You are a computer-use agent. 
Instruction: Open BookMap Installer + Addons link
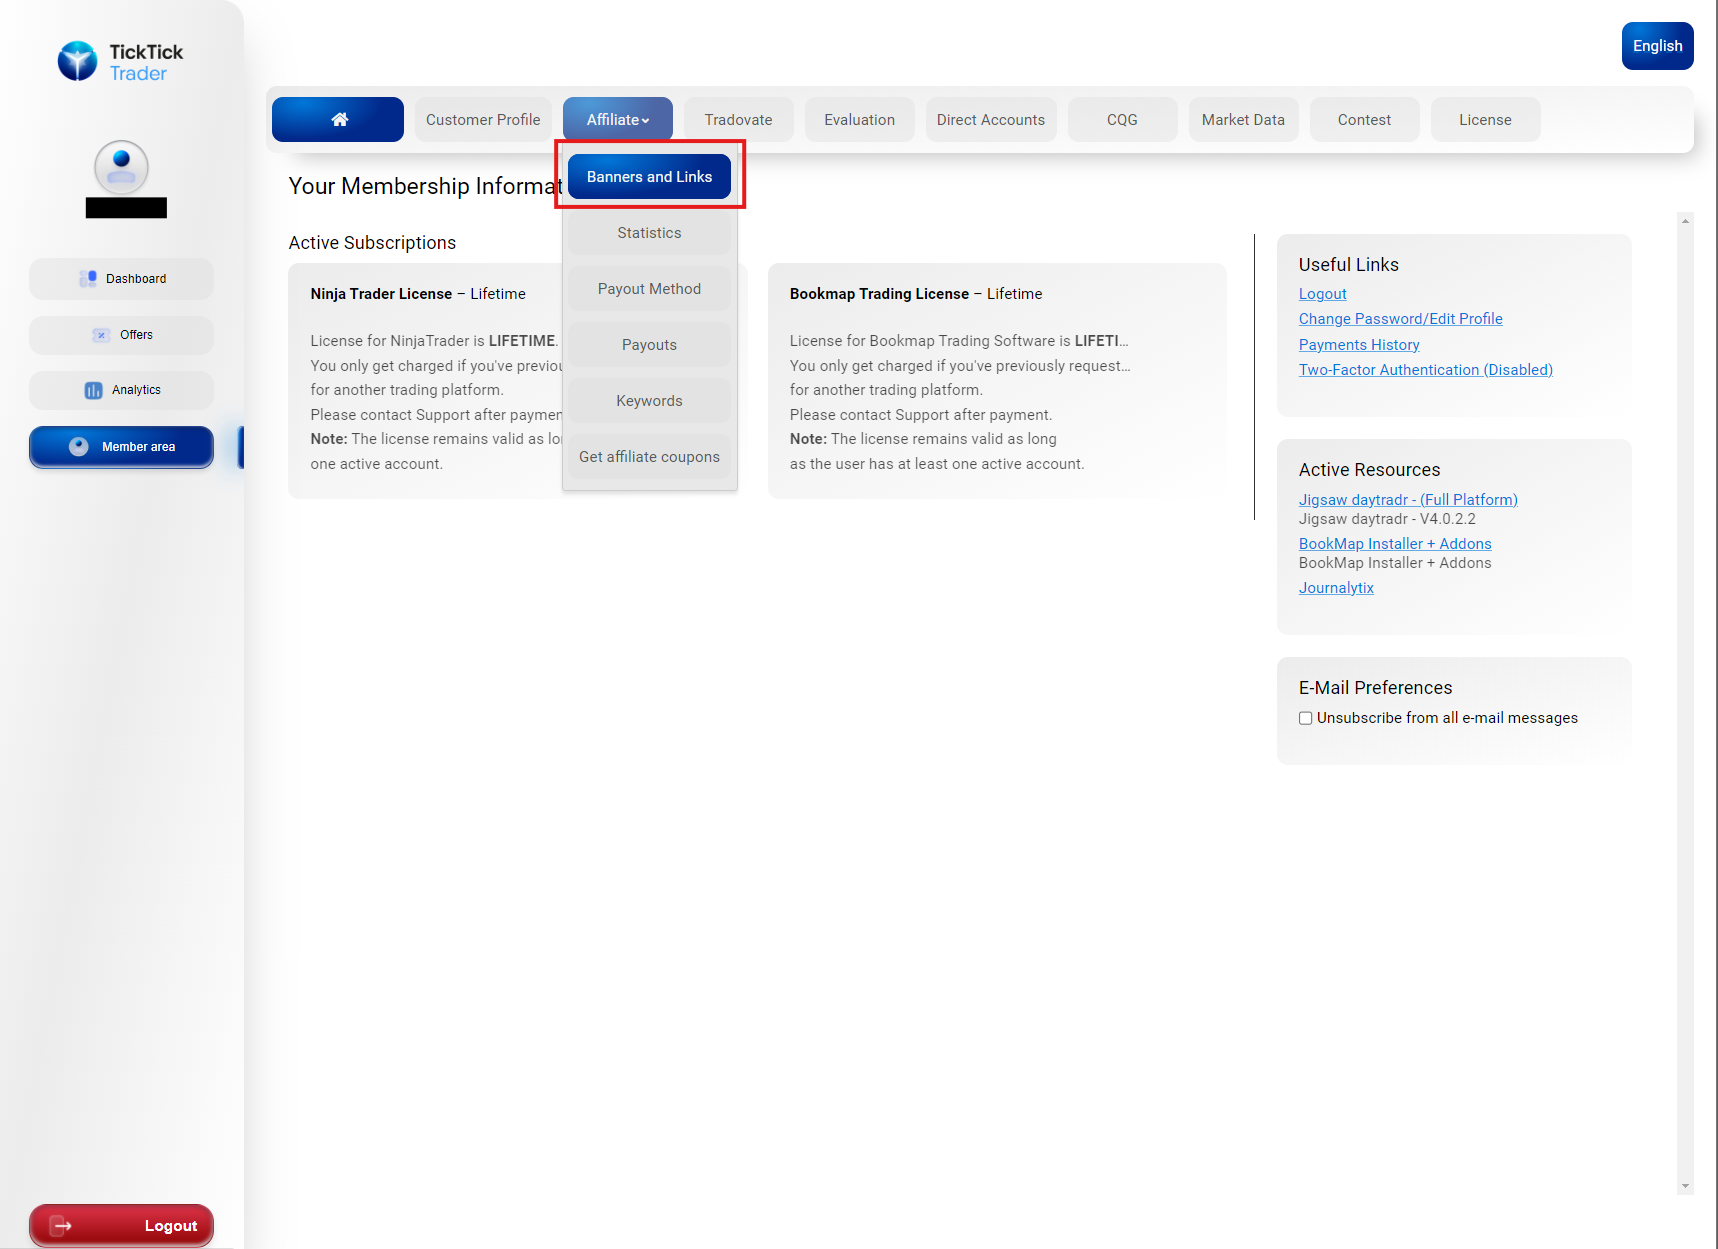(1395, 544)
